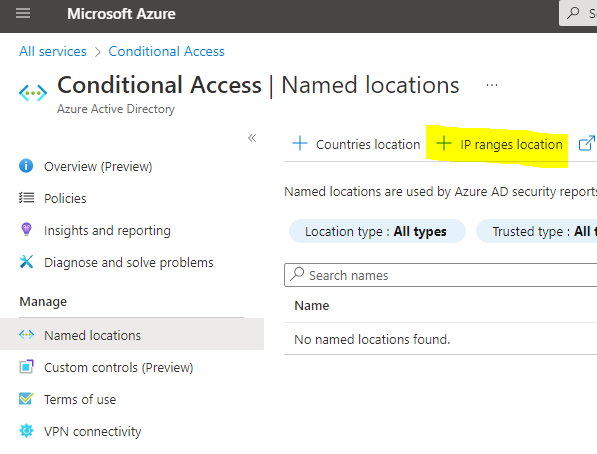The image size is (597, 454).
Task: Open Policies menu item
Action: pos(65,198)
